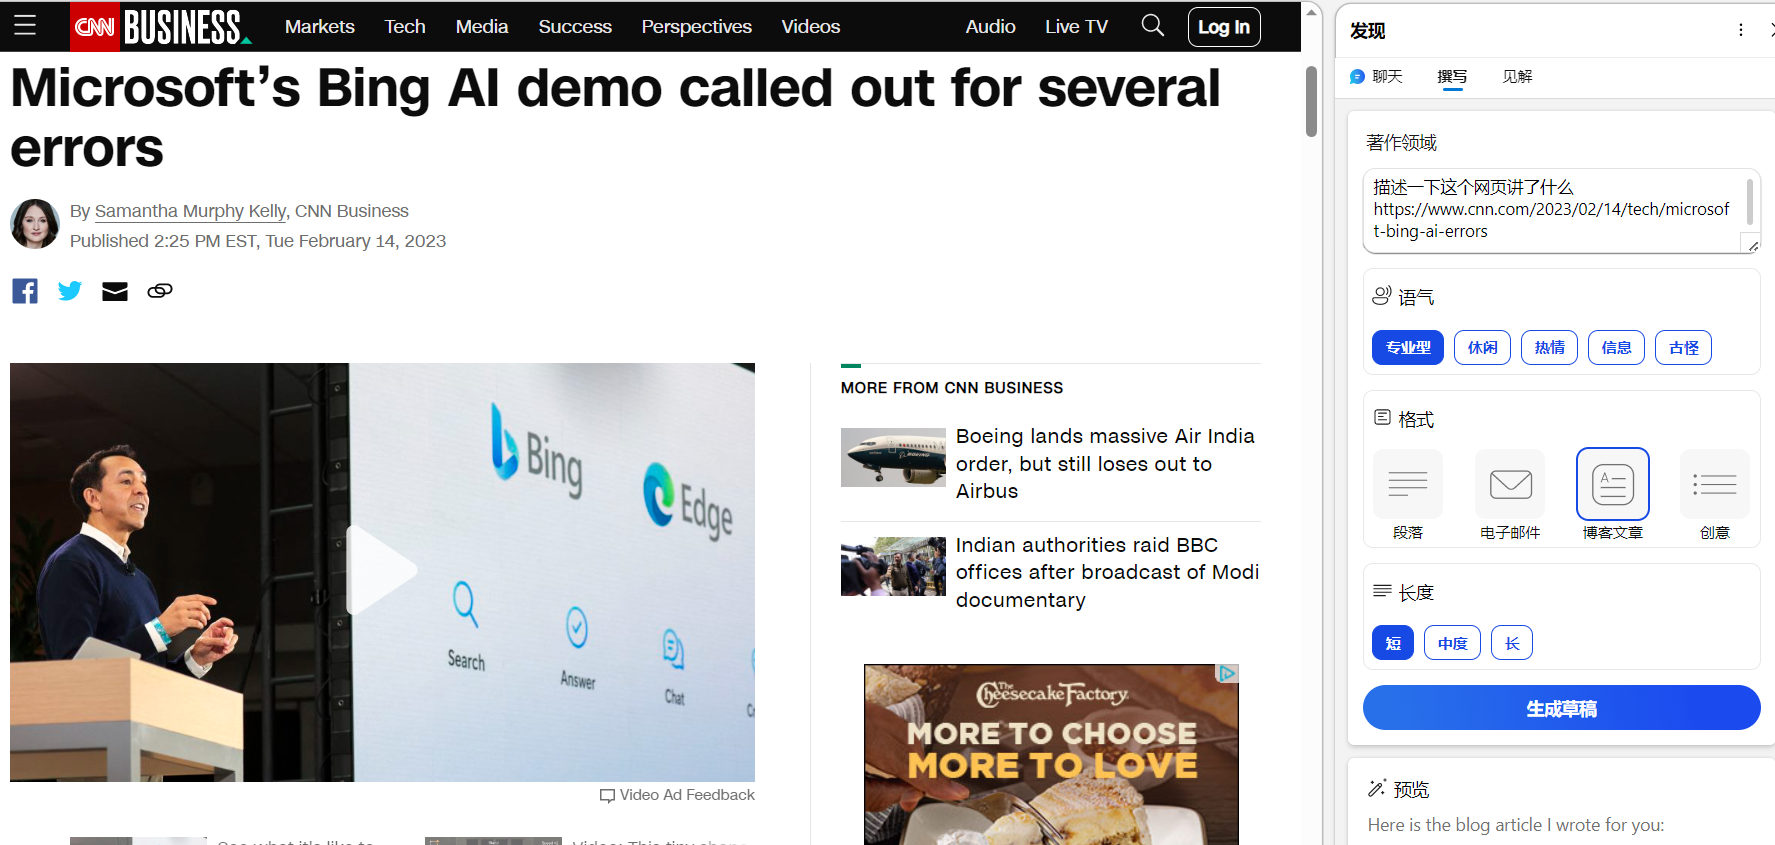
Task: Share article on Facebook
Action: 25,291
